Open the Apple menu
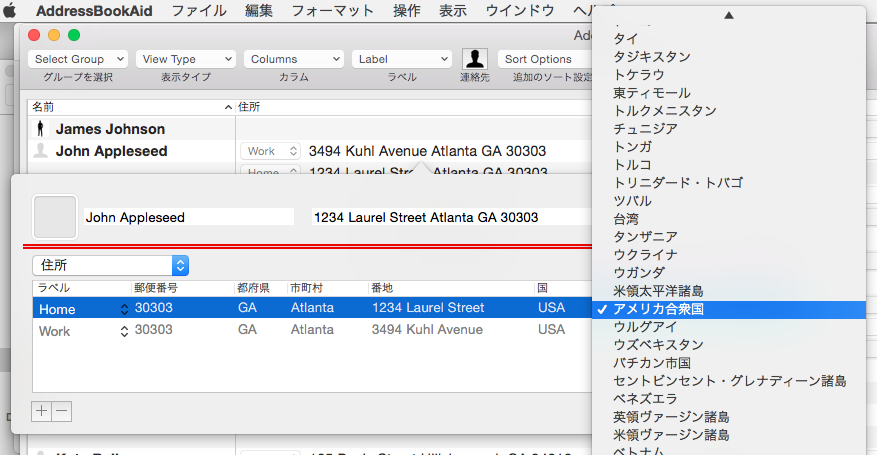The image size is (877, 455). pos(10,10)
